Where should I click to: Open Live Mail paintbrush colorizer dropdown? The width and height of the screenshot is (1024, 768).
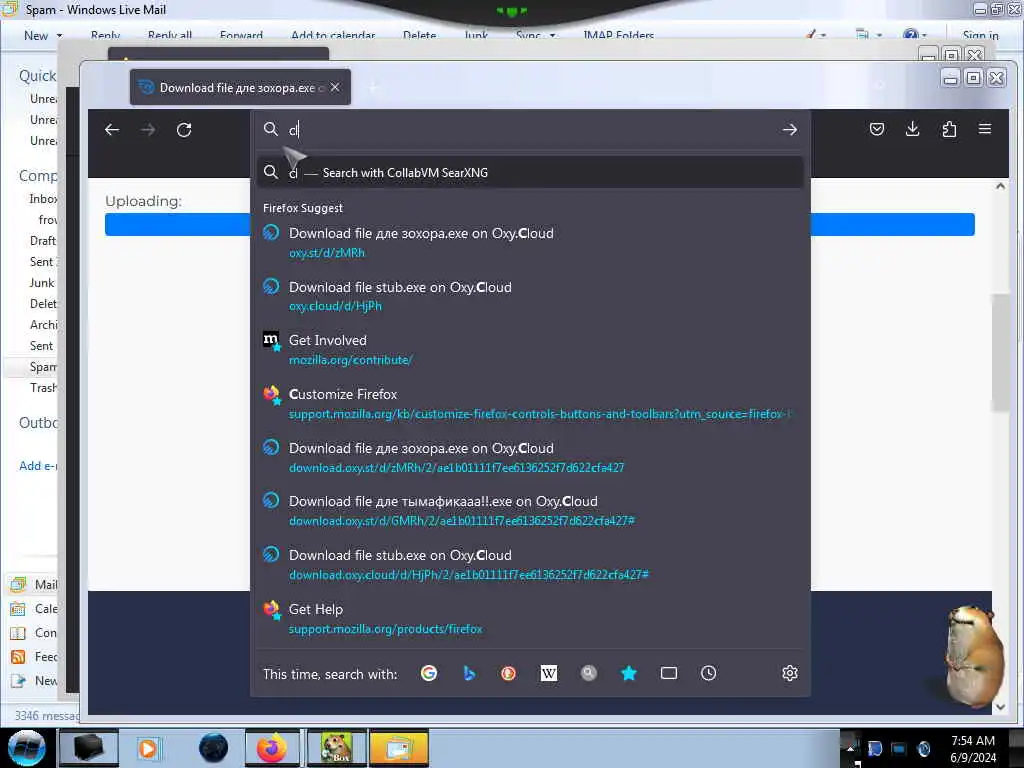(816, 35)
